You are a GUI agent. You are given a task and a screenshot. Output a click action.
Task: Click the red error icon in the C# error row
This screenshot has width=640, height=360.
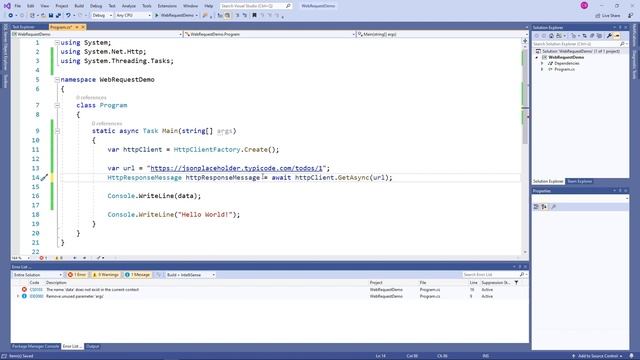coord(24,289)
